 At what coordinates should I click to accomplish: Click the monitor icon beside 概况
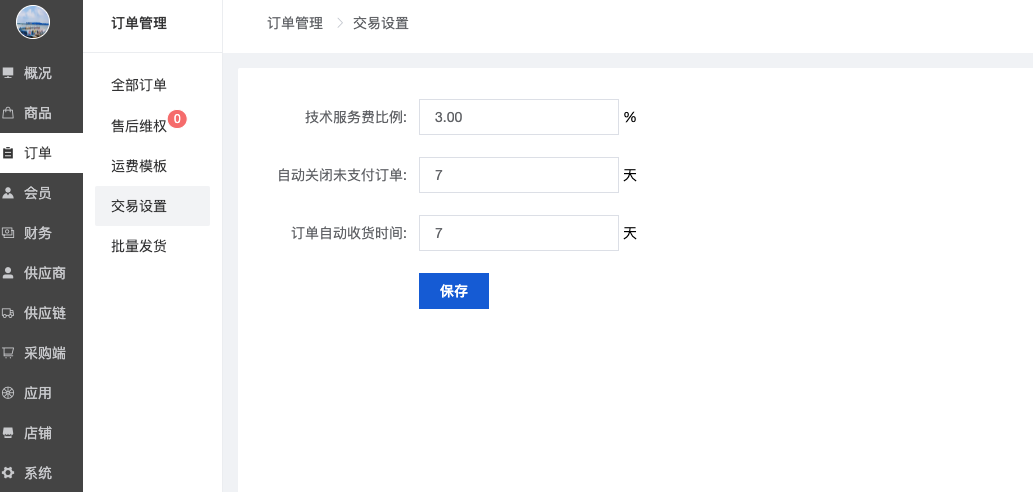pos(9,73)
